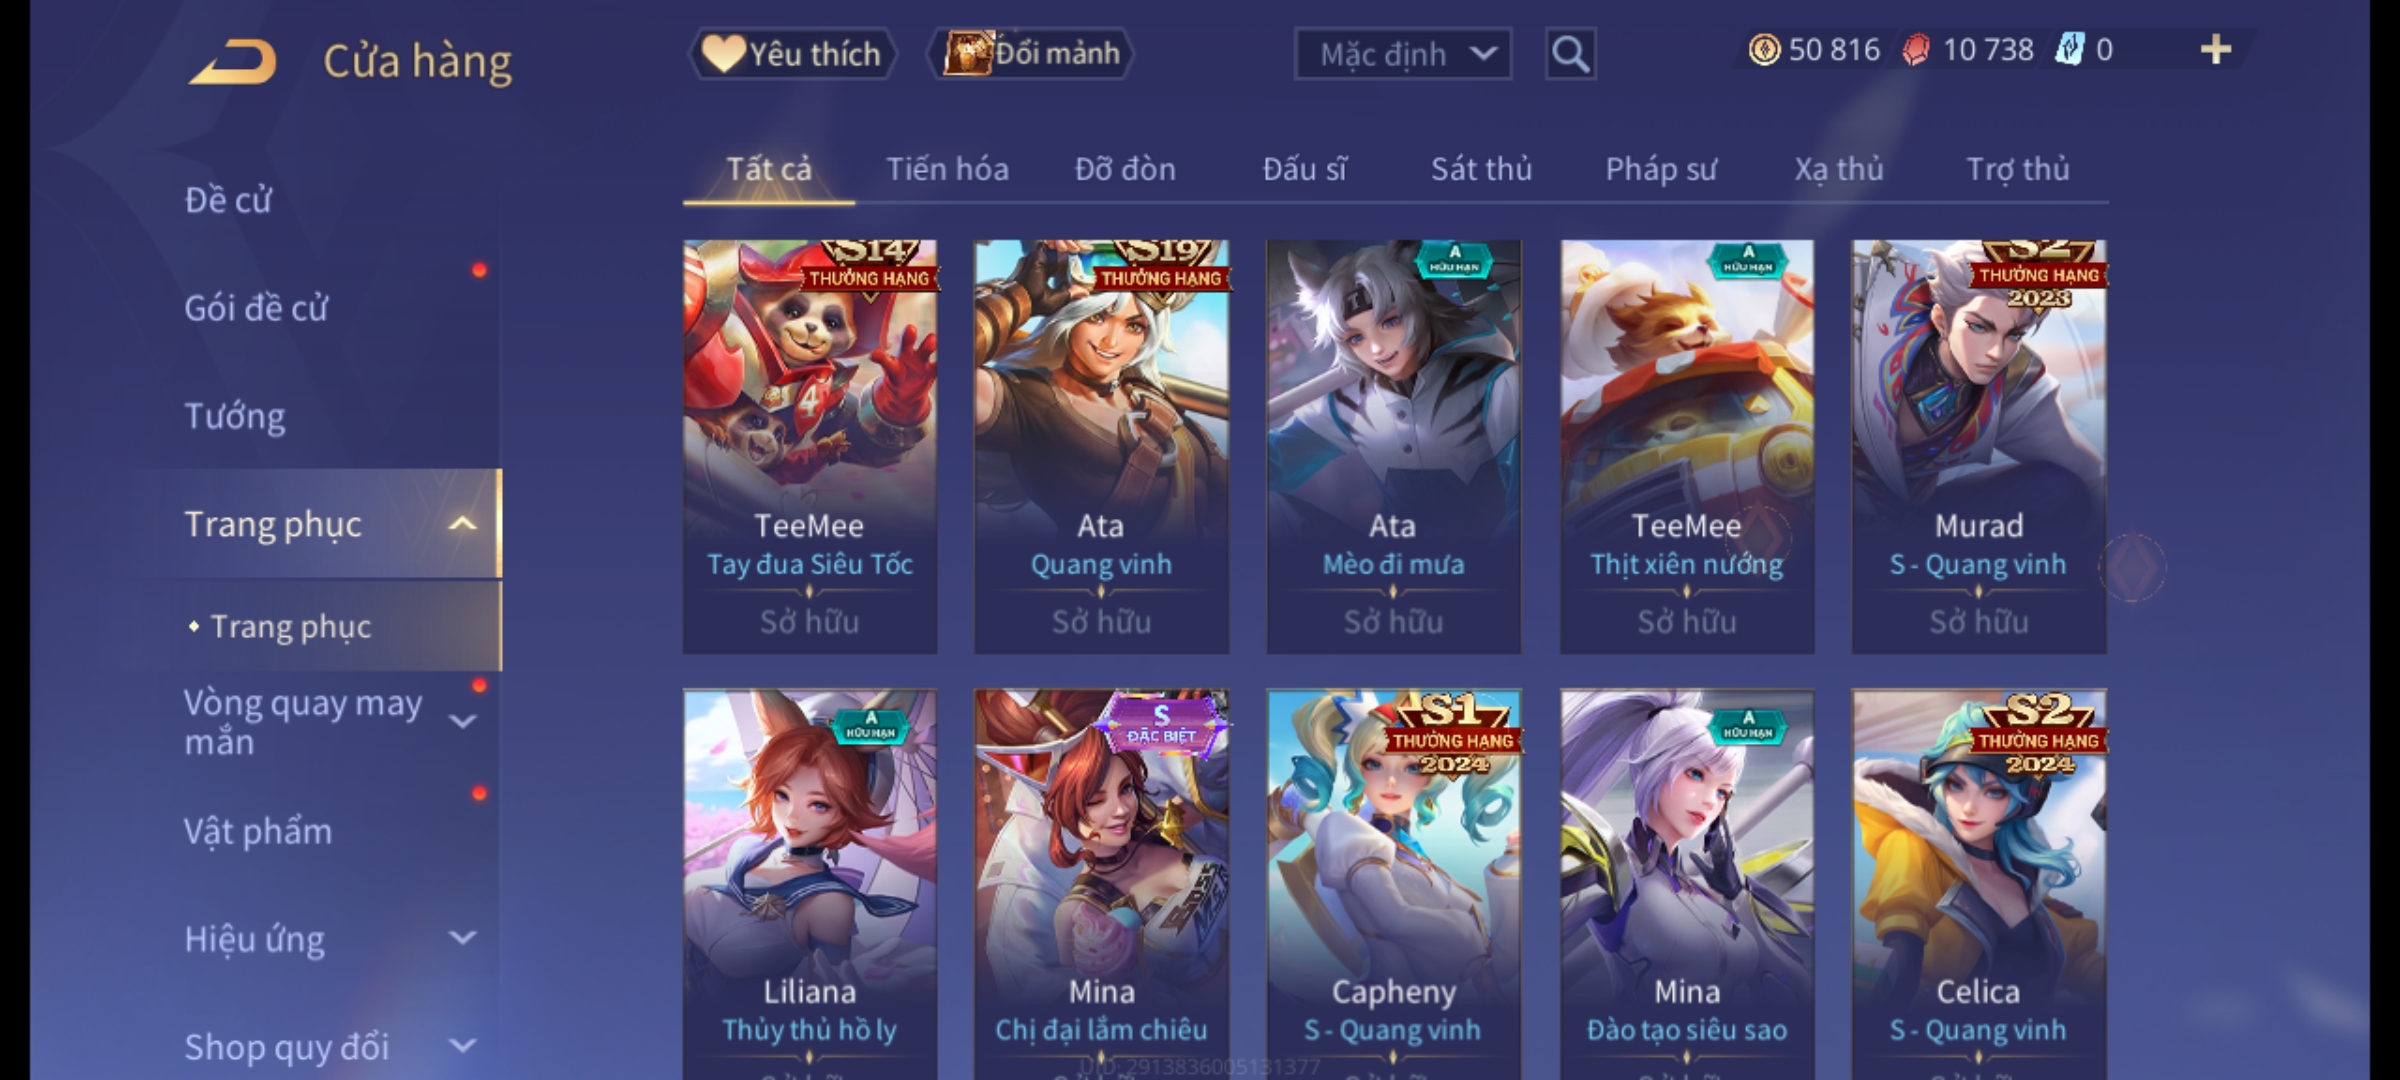This screenshot has width=2400, height=1080.
Task: Collapse the Trang phục sidebar section
Action: point(462,524)
